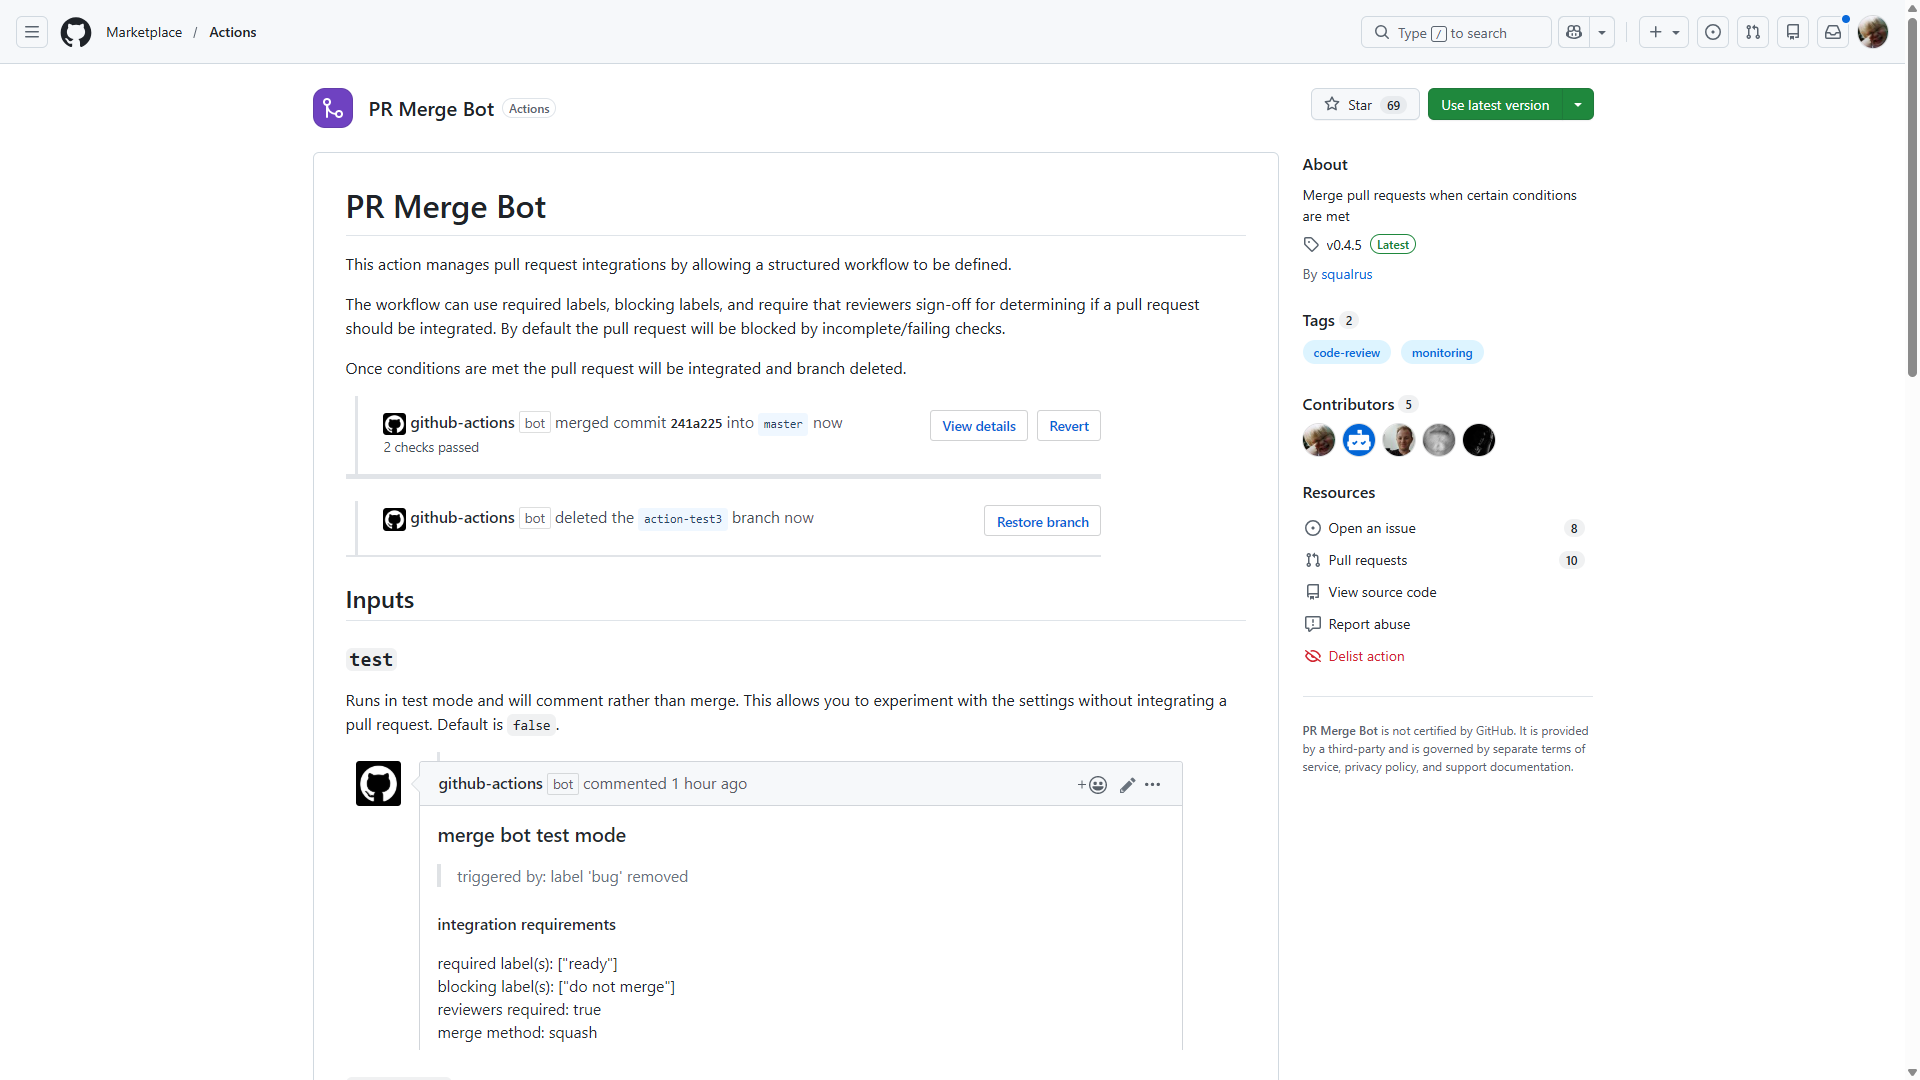Expand the Copilot dropdown arrow

1602,32
